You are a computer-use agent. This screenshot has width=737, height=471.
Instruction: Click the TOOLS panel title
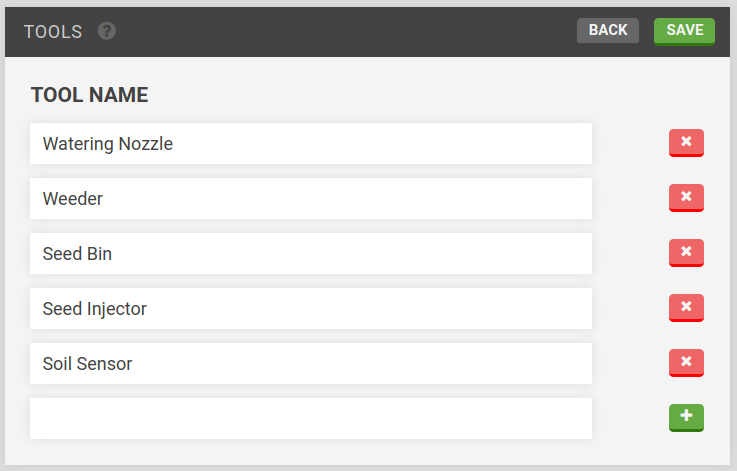(x=53, y=31)
